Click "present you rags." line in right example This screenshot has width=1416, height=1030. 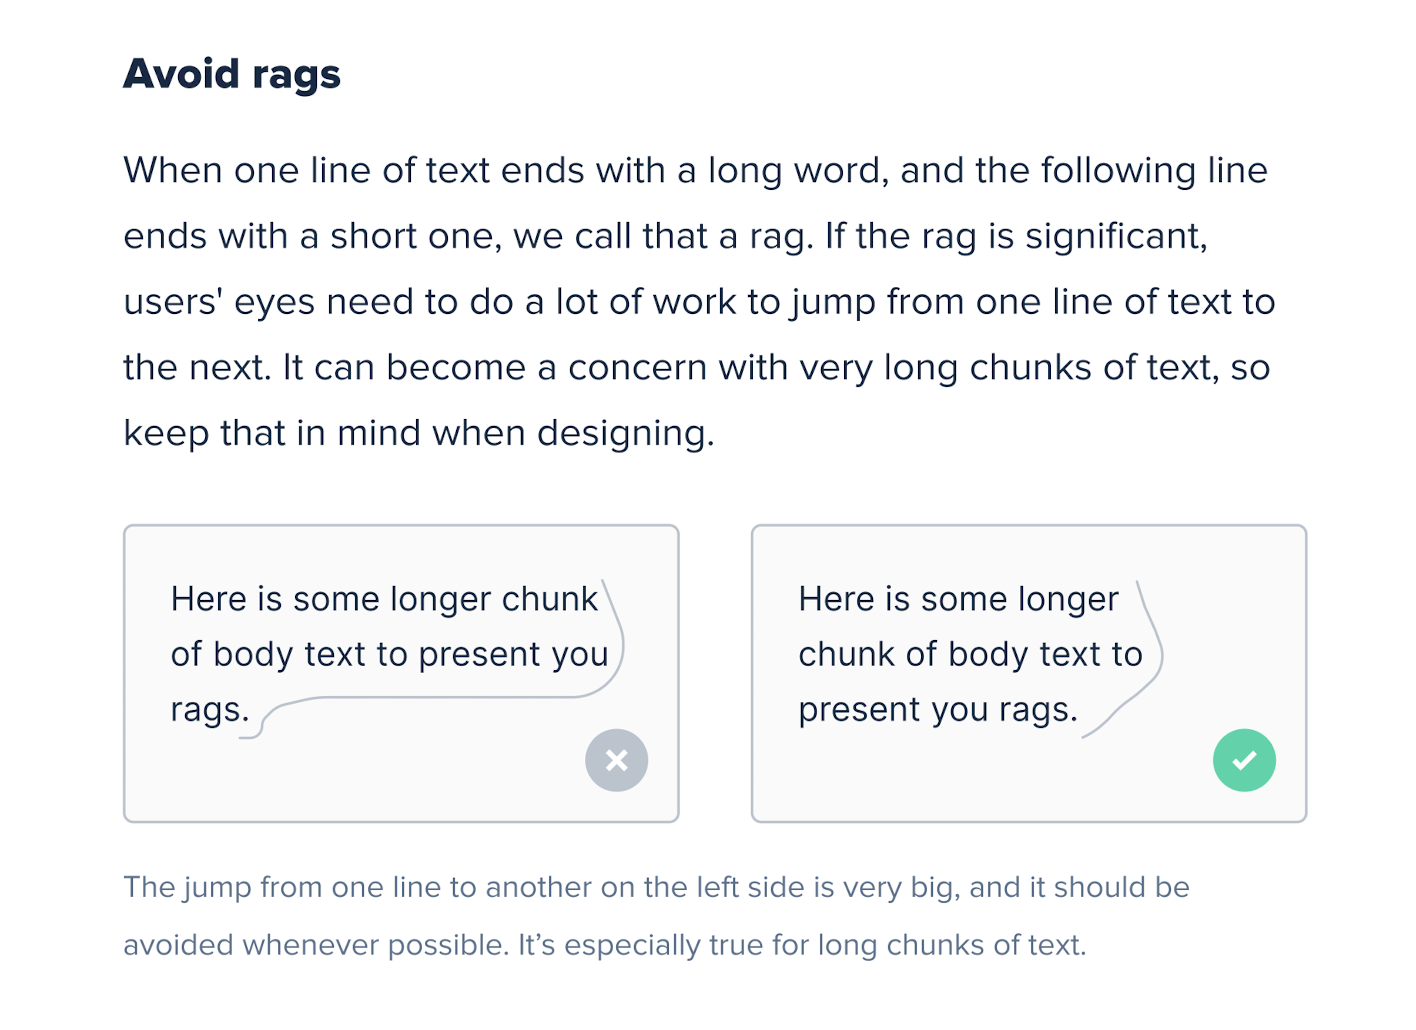click(938, 709)
